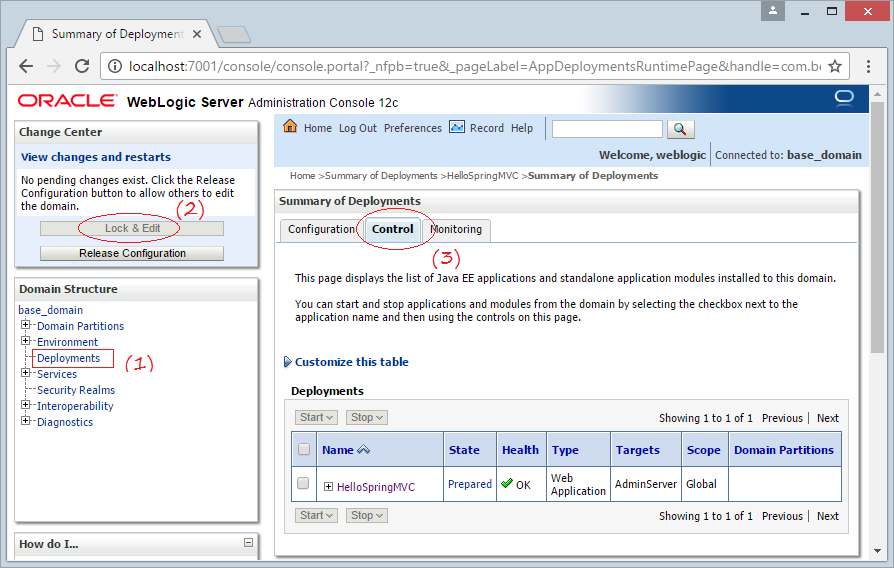Open the top Start dropdown button
This screenshot has width=894, height=568.
[316, 417]
